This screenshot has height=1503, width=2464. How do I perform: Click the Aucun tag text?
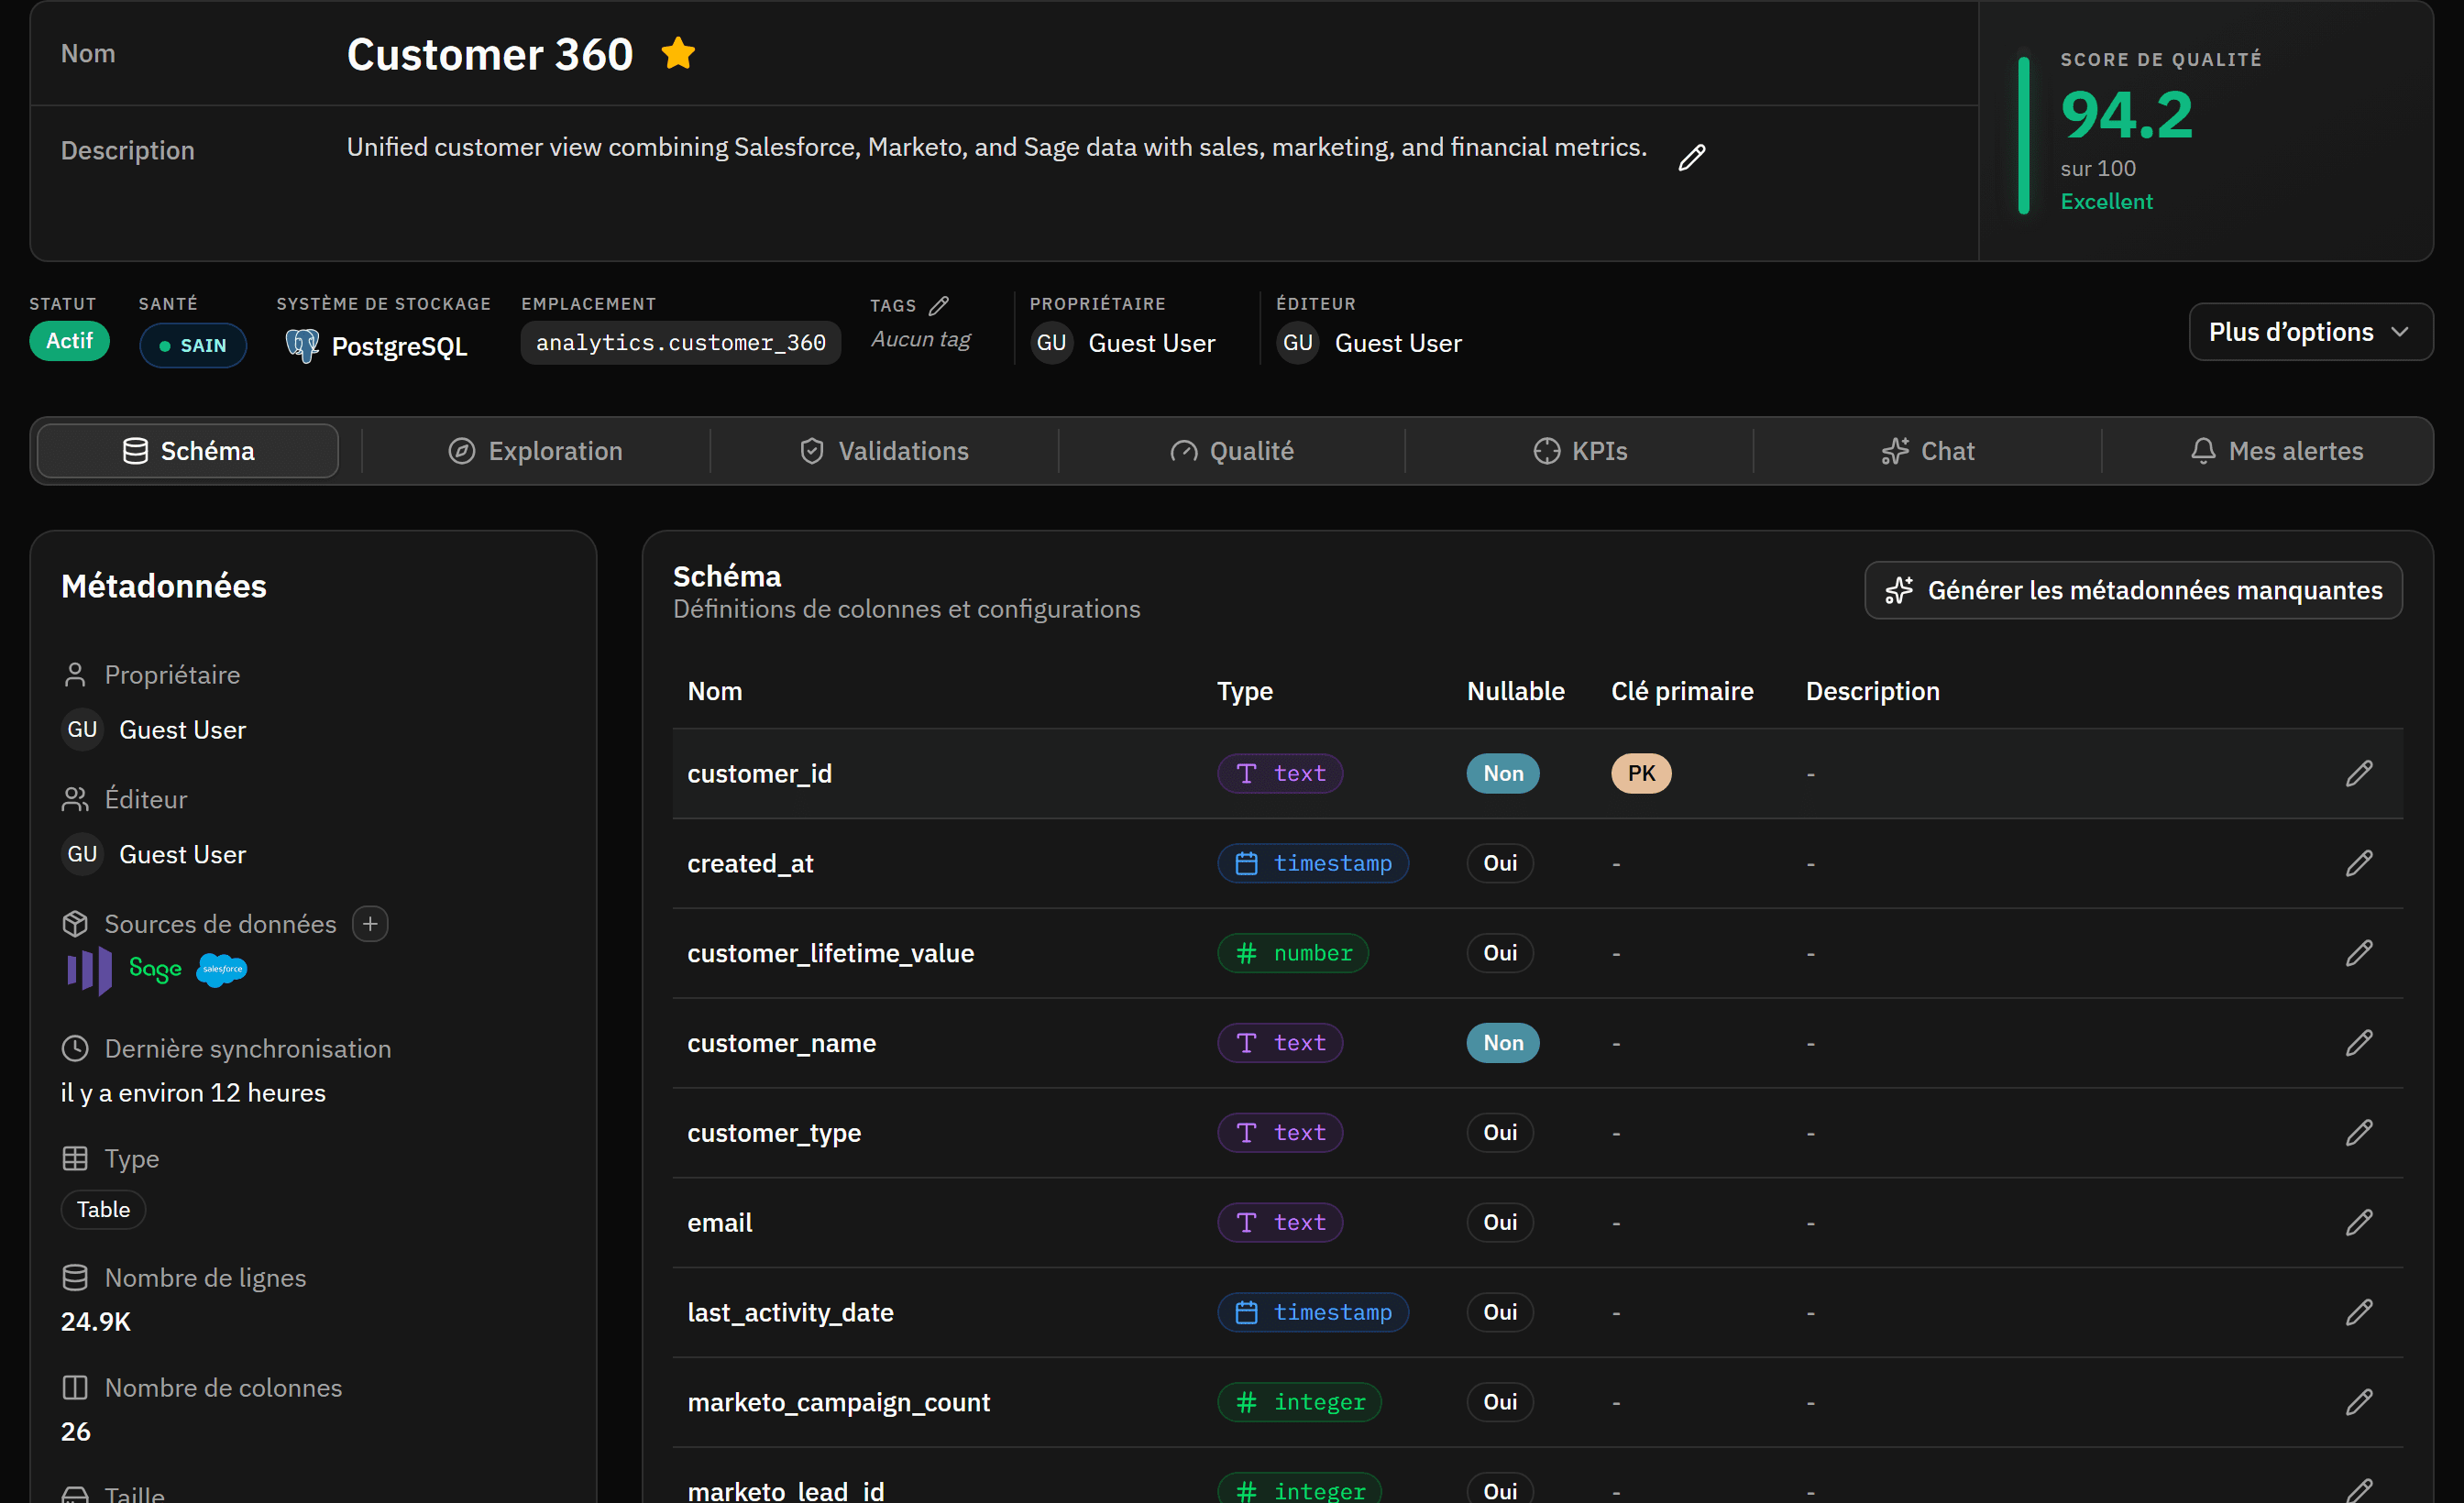pos(920,340)
